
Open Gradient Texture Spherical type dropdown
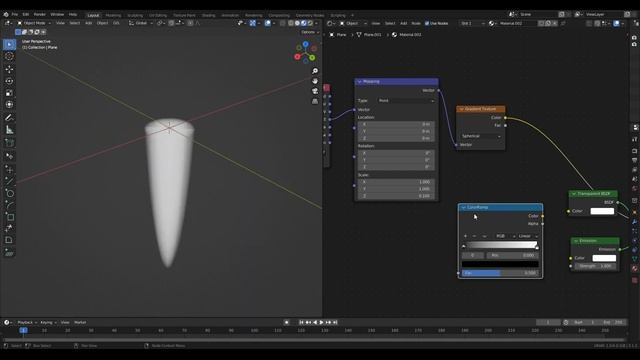480,136
